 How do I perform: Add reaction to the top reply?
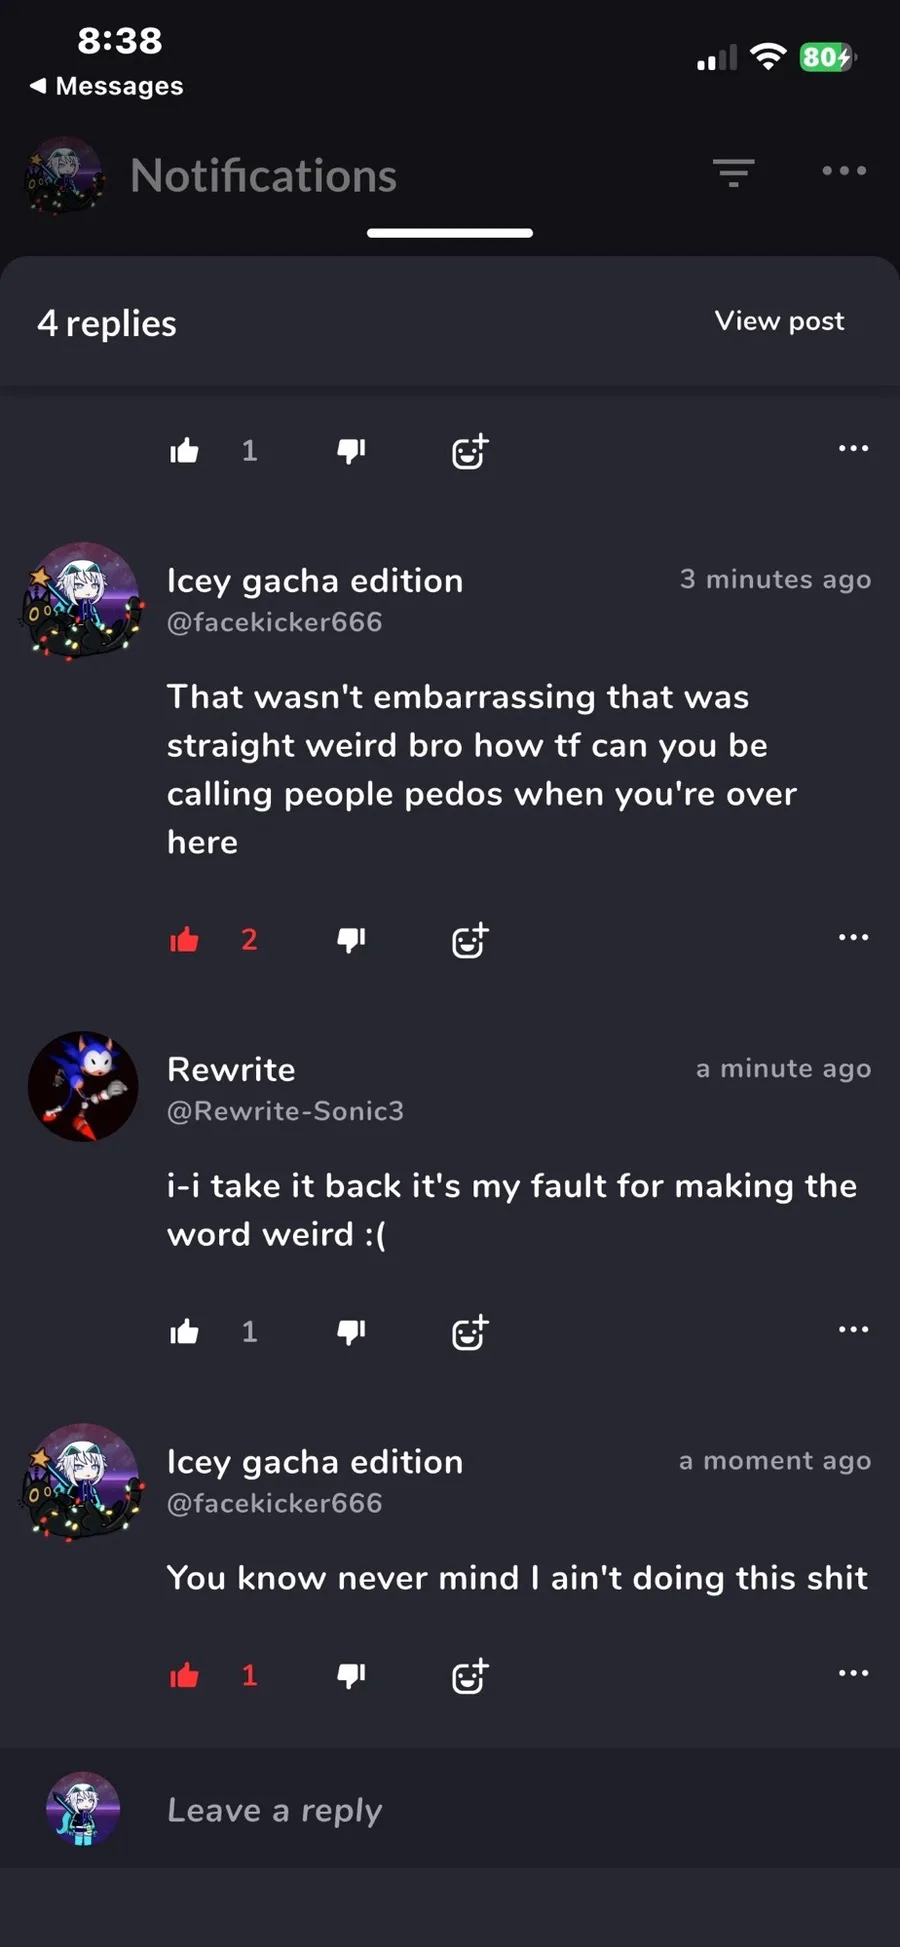click(469, 452)
